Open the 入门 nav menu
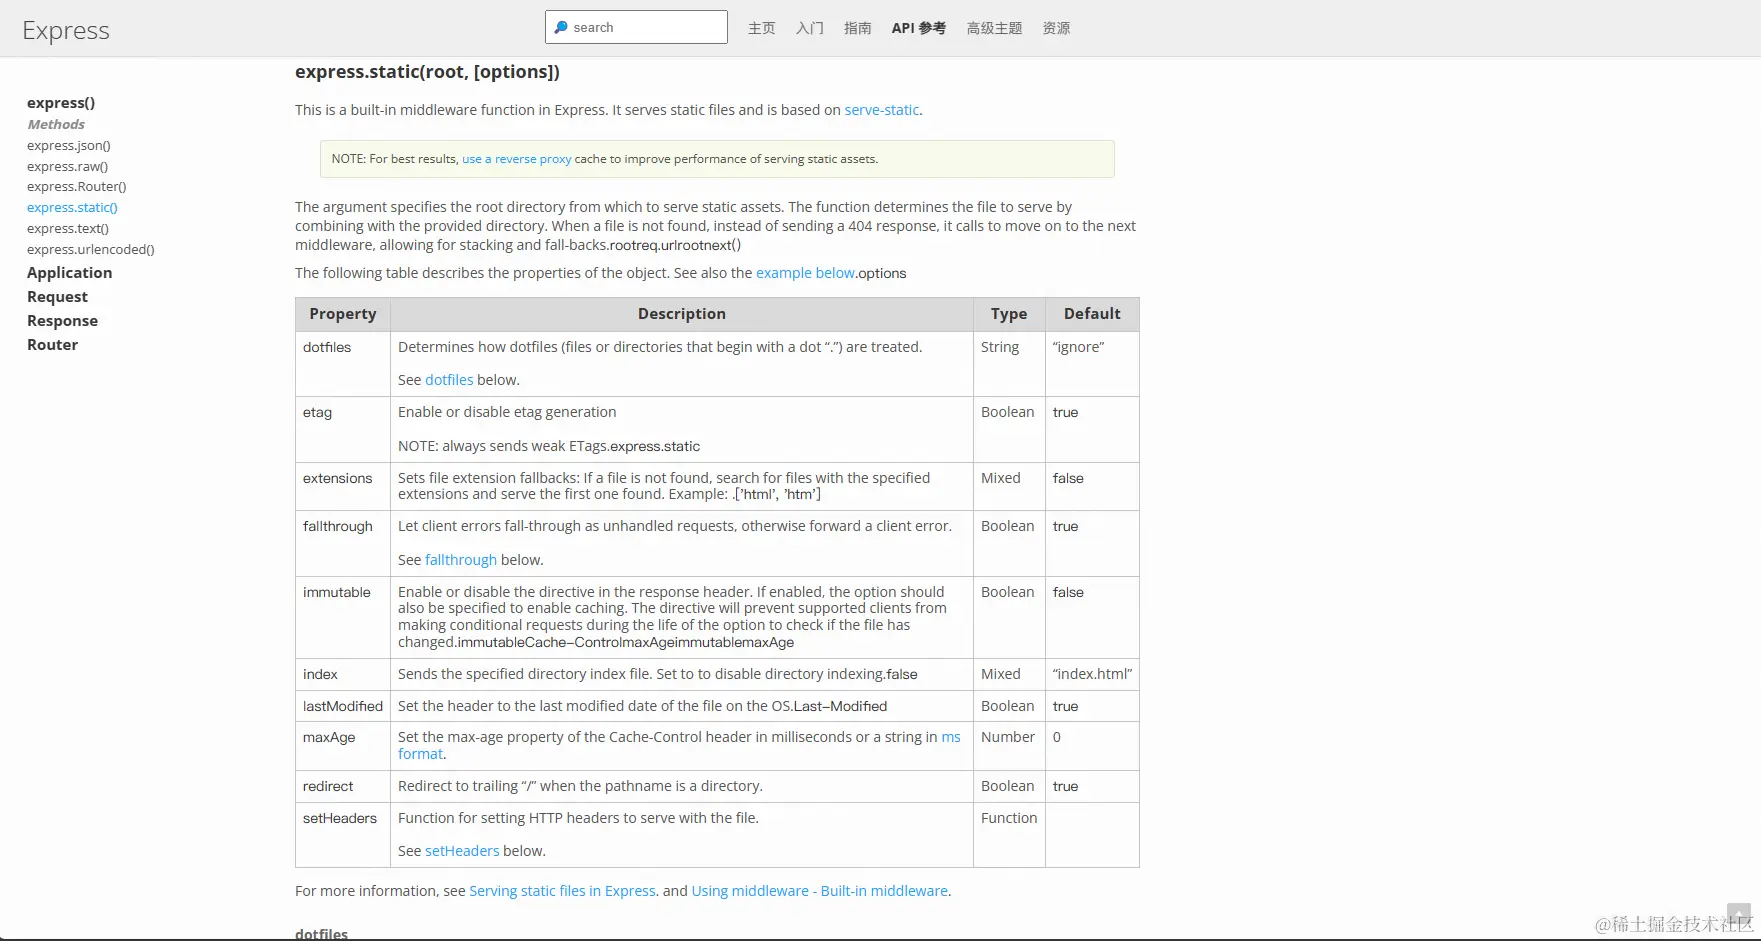 coord(810,28)
